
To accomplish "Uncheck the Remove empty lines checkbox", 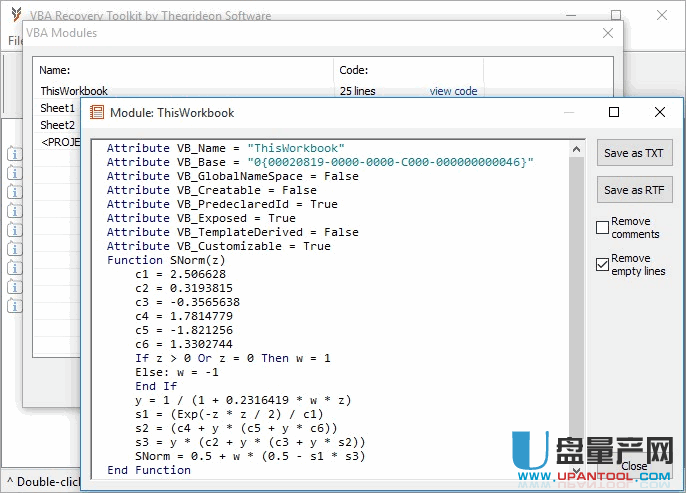I will [x=602, y=265].
